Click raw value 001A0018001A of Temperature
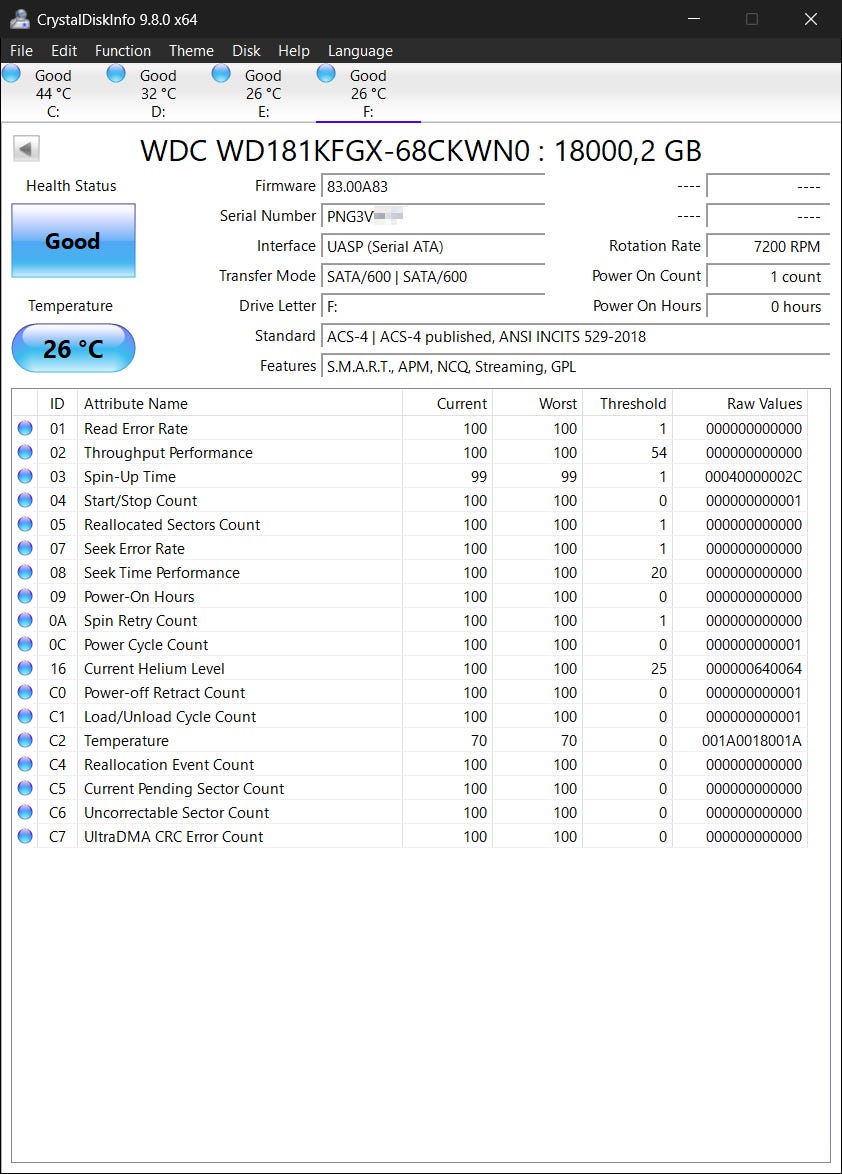The height and width of the screenshot is (1174, 842). click(x=751, y=740)
